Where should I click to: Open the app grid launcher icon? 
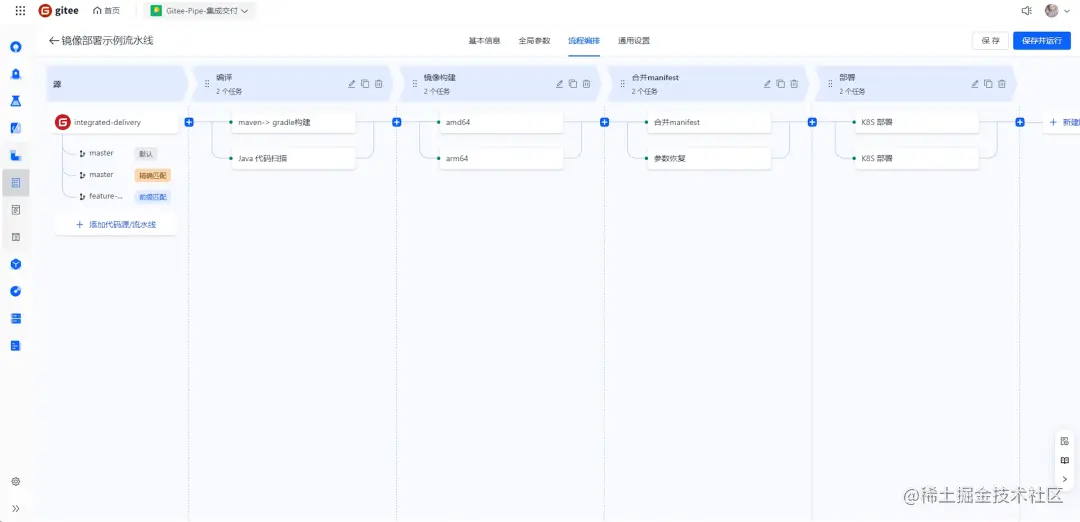pyautogui.click(x=20, y=10)
